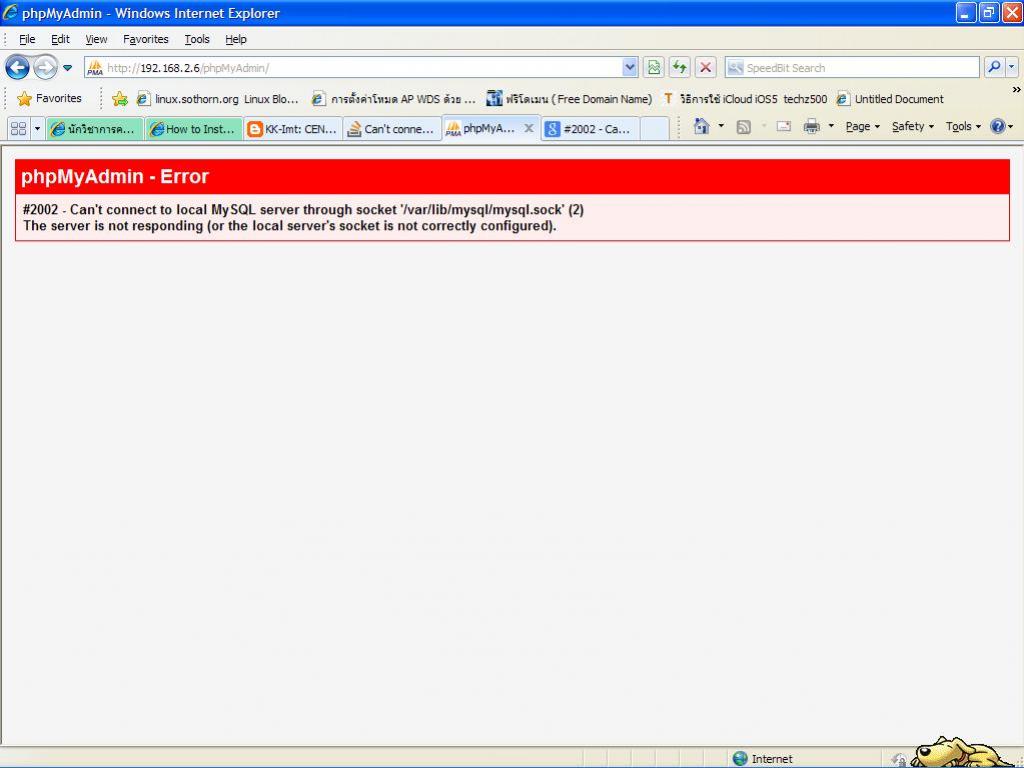Open the View menu
Image resolution: width=1024 pixels, height=768 pixels.
(96, 39)
